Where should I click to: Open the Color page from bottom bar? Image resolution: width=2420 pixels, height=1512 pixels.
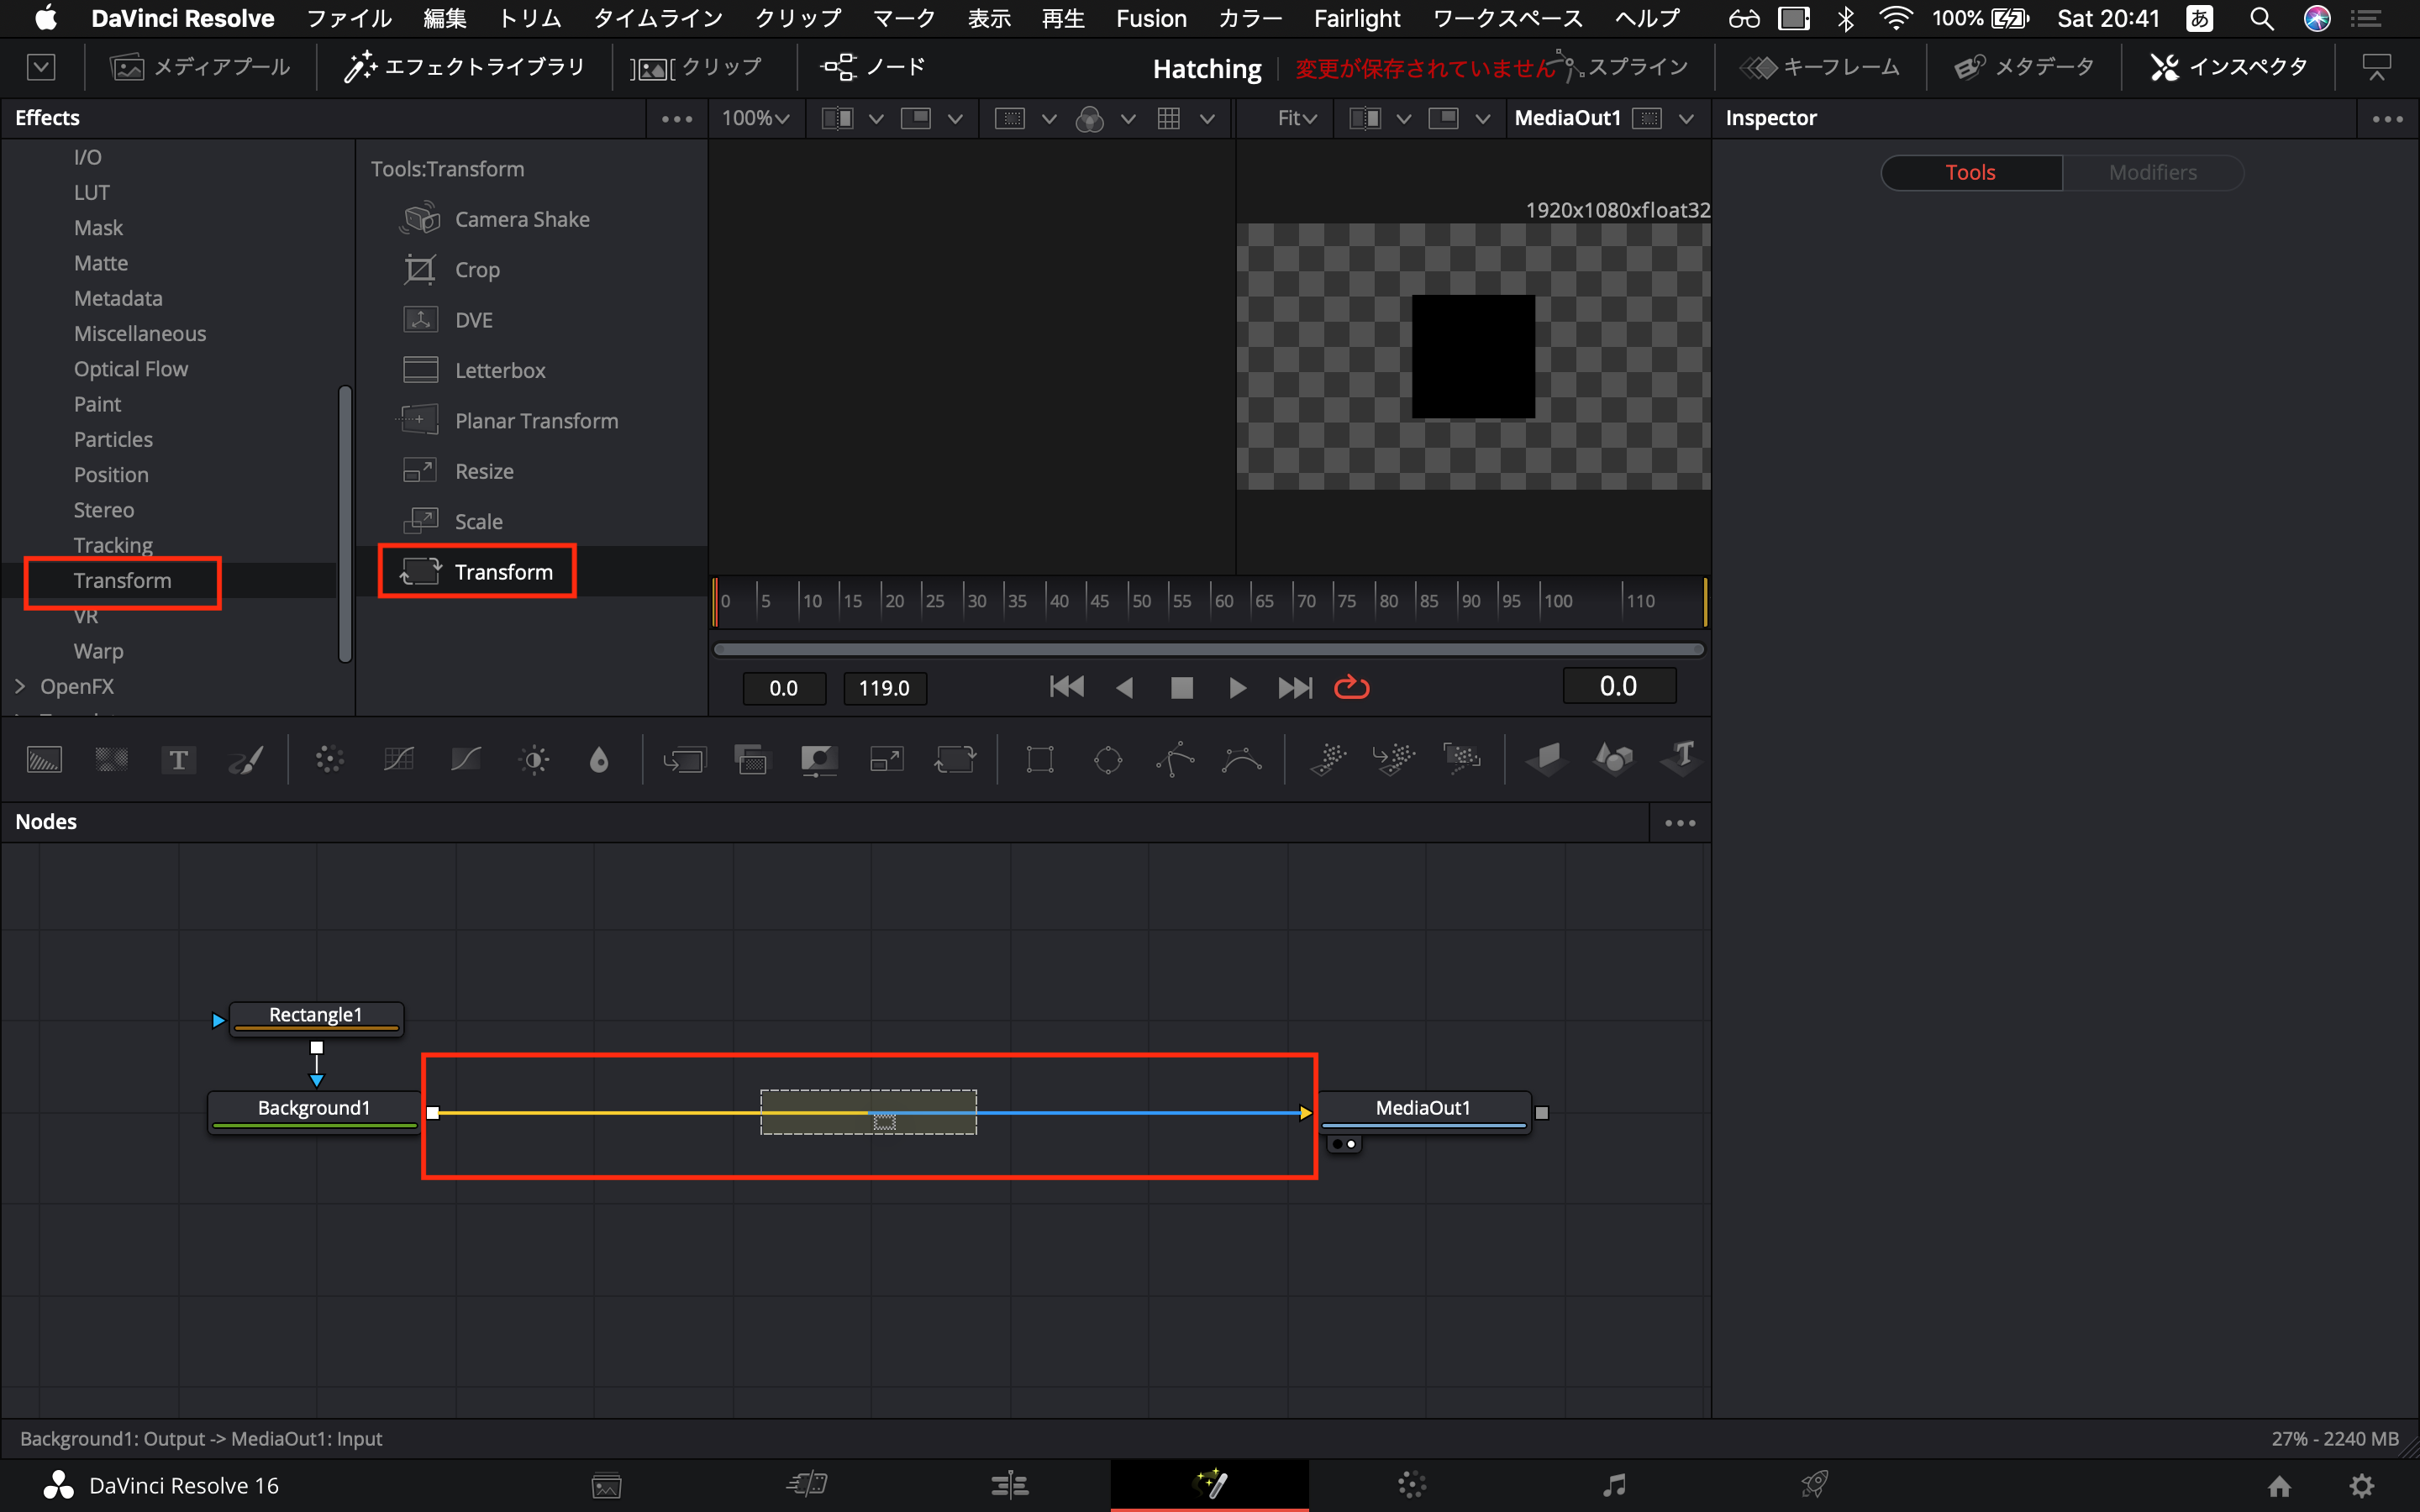[1412, 1484]
